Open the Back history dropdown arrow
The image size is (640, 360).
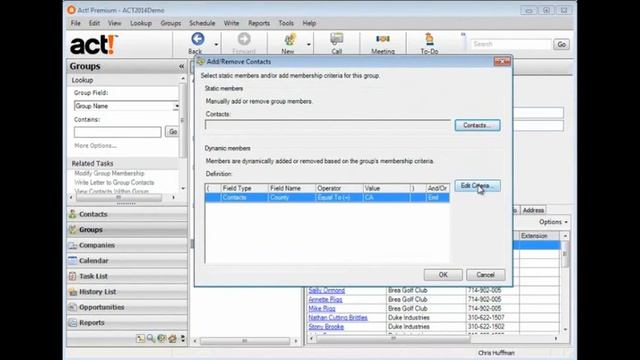pos(216,44)
